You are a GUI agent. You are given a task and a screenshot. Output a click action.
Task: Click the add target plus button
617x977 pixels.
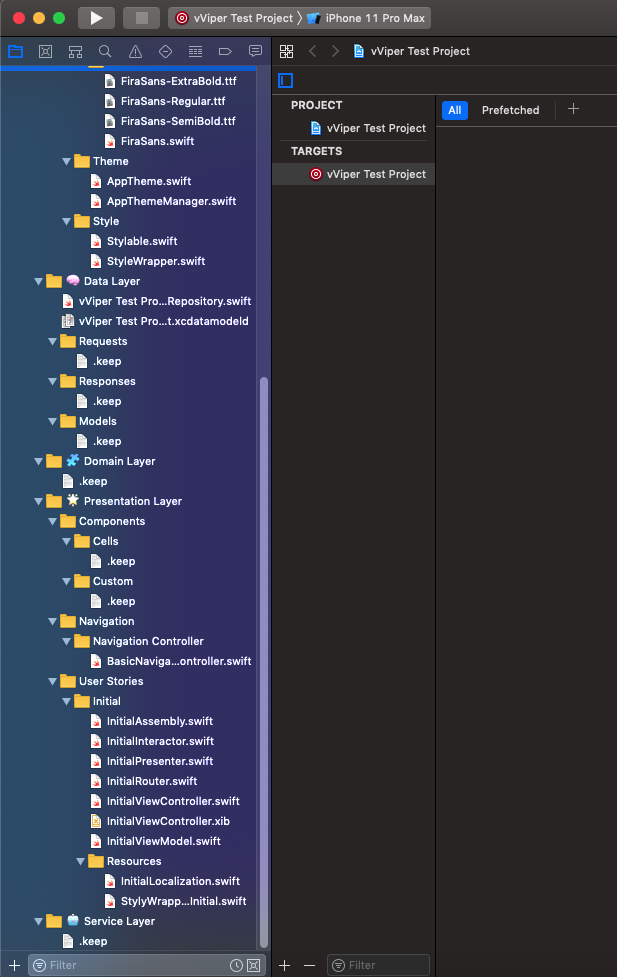pos(285,965)
